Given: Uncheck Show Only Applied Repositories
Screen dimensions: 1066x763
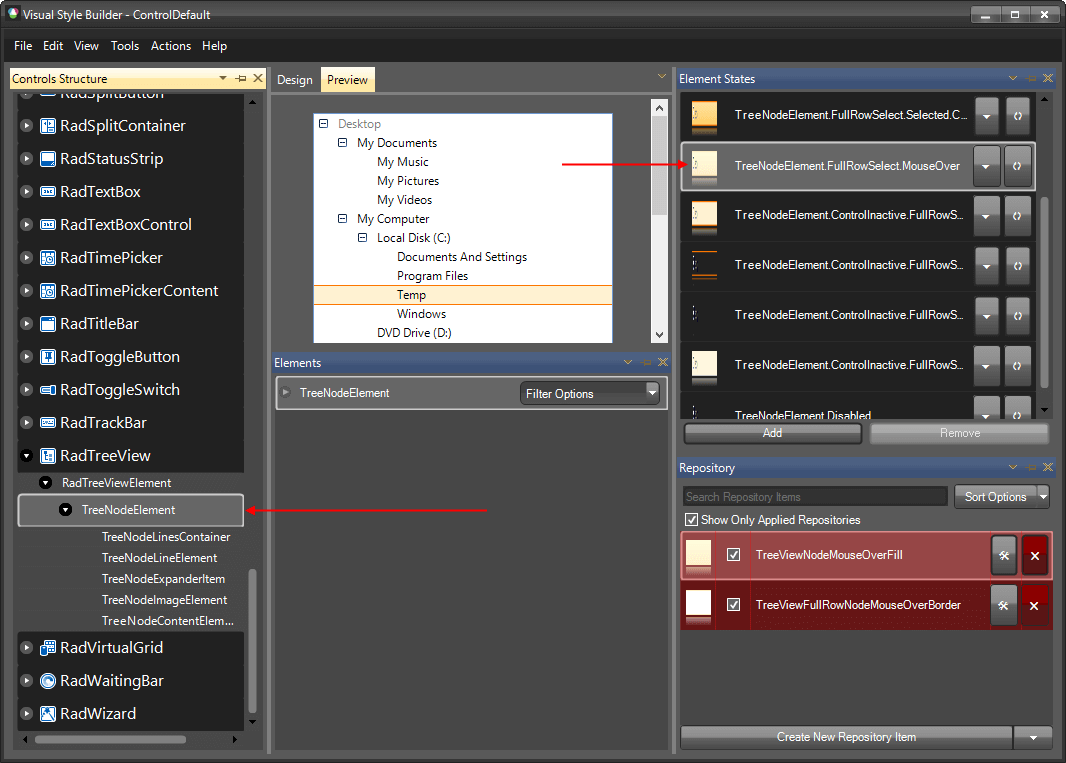Looking at the screenshot, I should click(692, 519).
